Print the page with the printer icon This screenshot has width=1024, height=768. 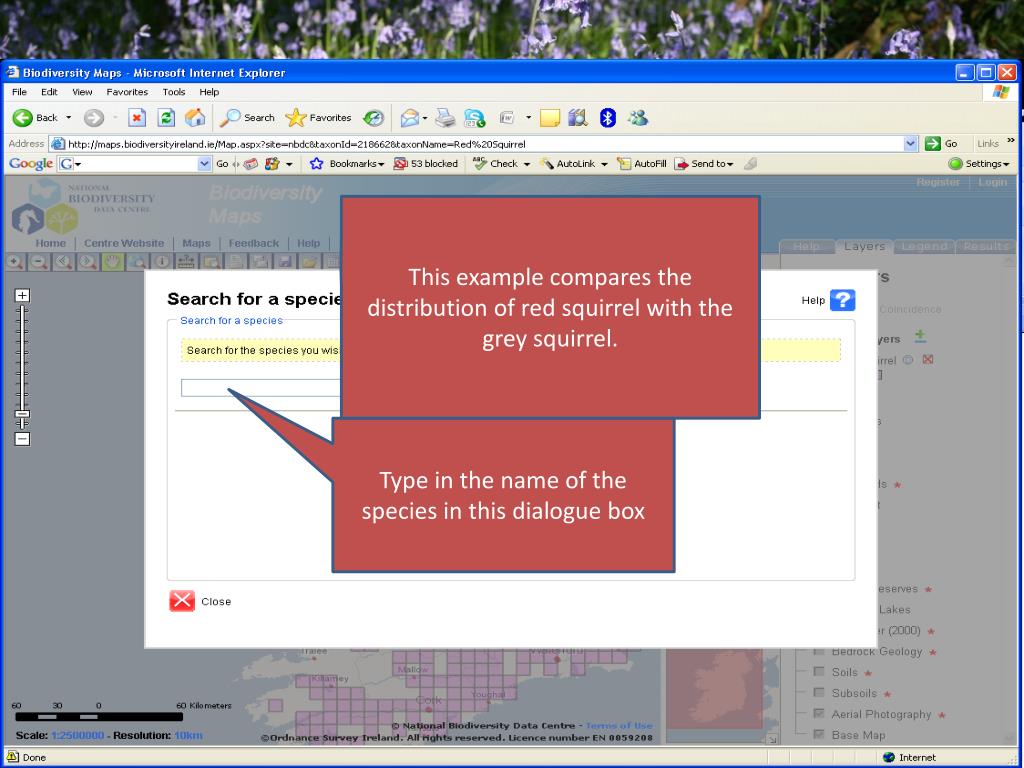(445, 118)
